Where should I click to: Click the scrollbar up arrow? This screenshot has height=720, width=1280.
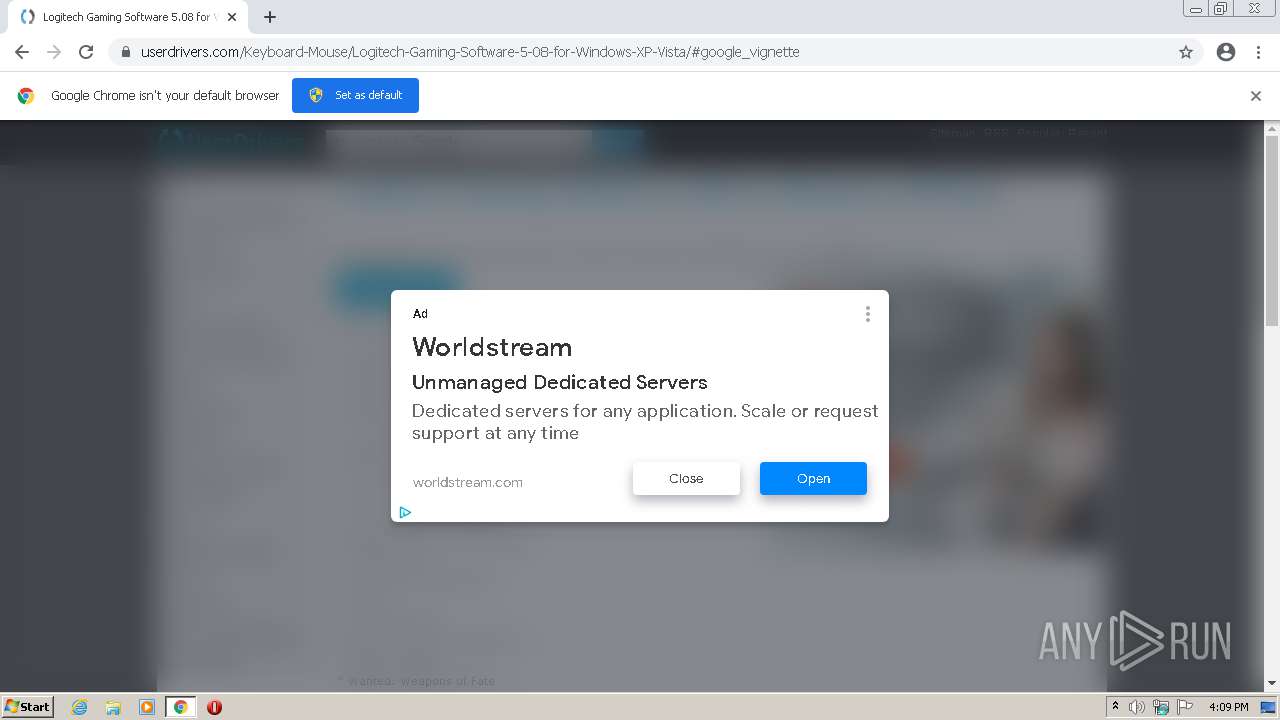1272,128
